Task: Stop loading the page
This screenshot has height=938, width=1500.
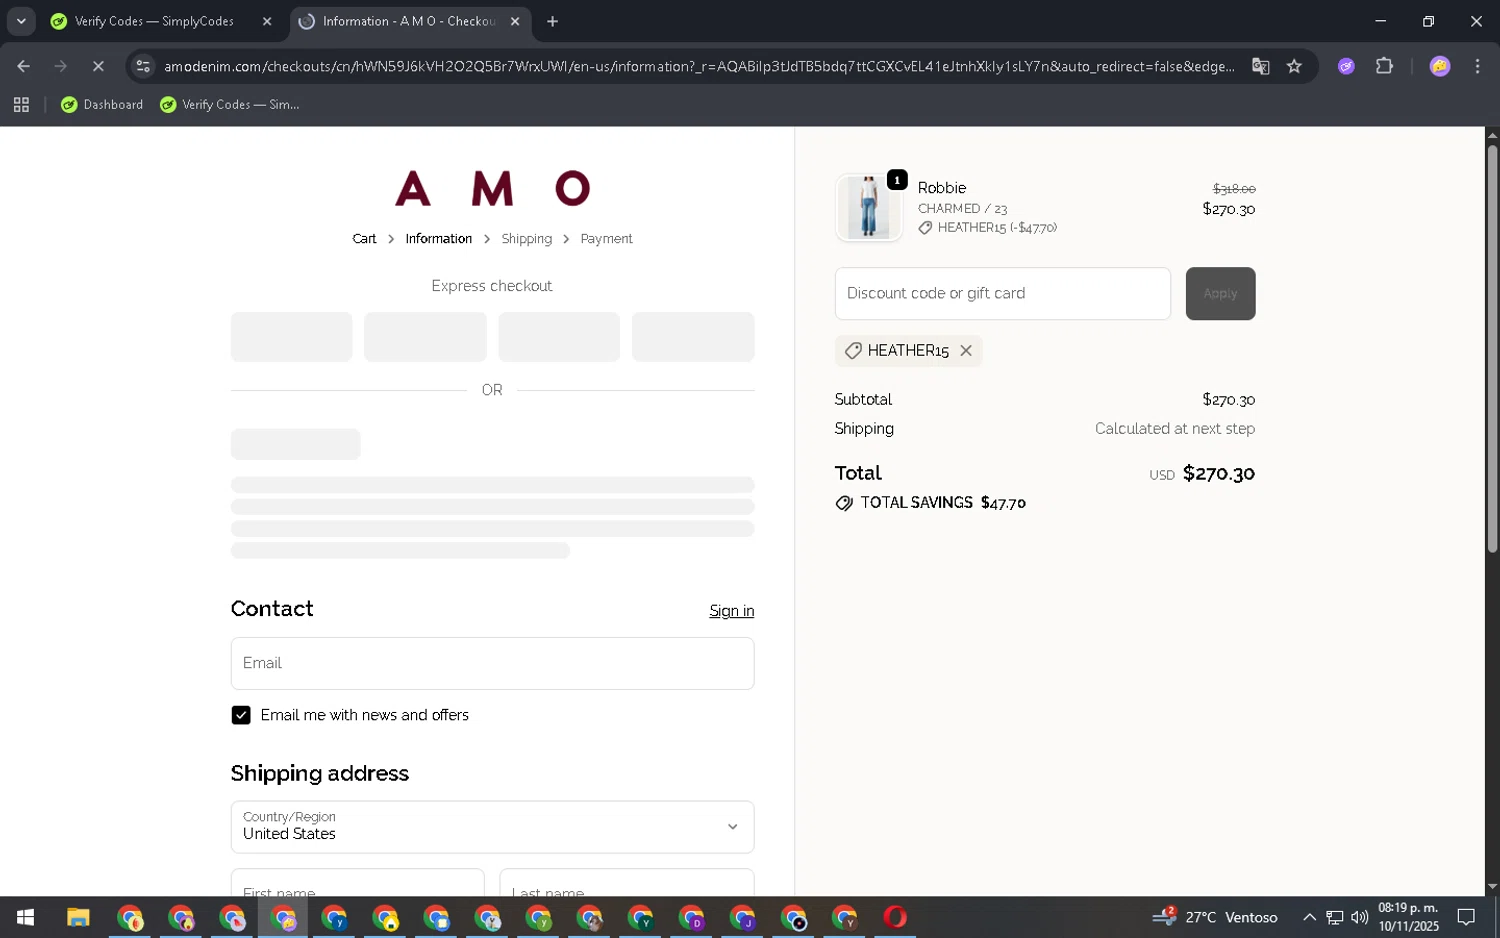Action: (x=98, y=66)
